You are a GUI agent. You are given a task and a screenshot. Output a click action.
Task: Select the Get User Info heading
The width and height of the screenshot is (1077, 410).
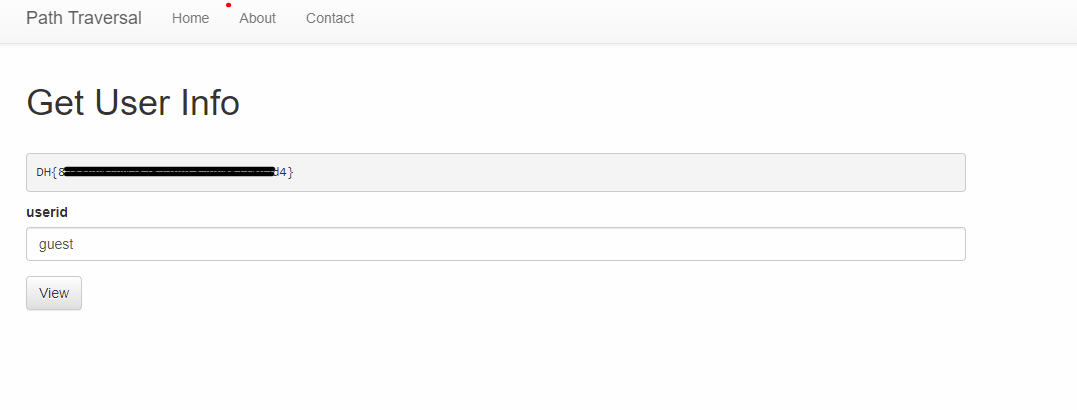(x=133, y=103)
